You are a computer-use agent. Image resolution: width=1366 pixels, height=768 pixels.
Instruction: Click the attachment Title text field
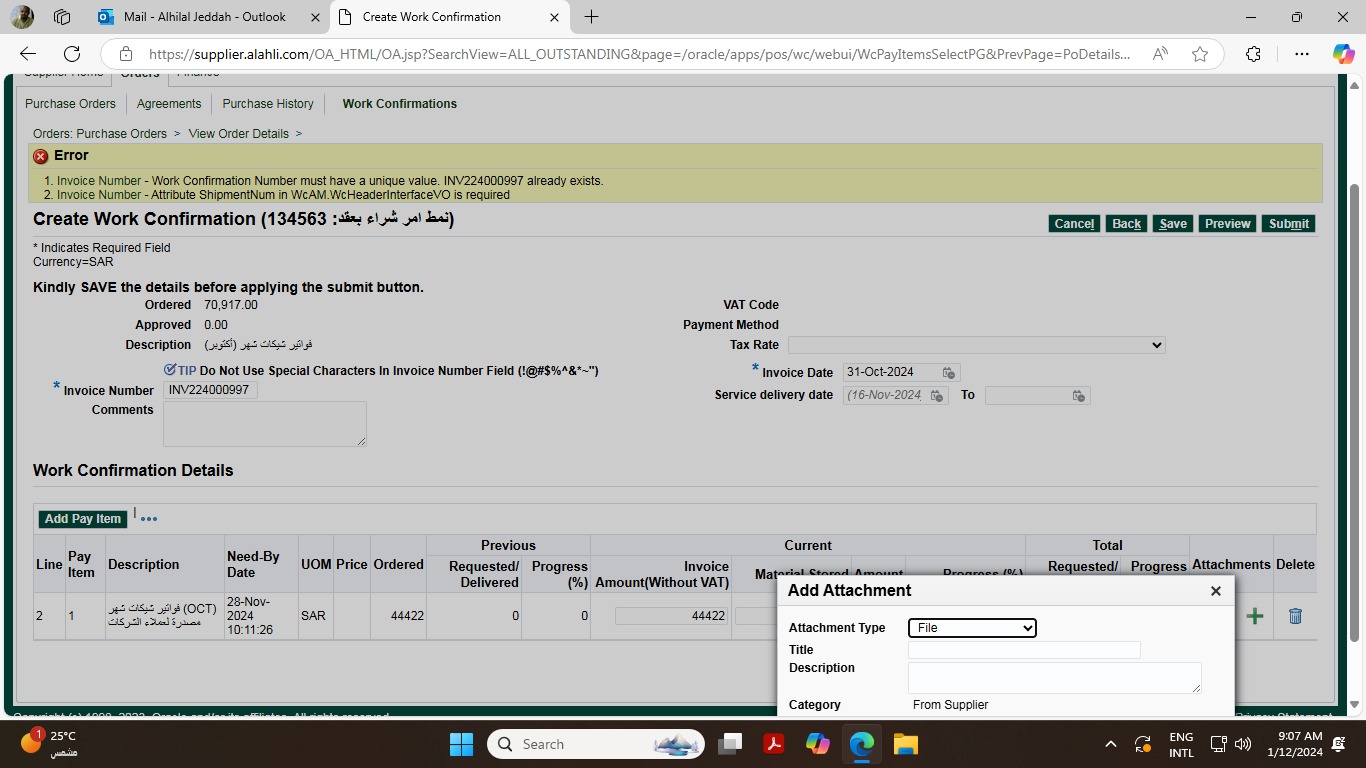1024,650
